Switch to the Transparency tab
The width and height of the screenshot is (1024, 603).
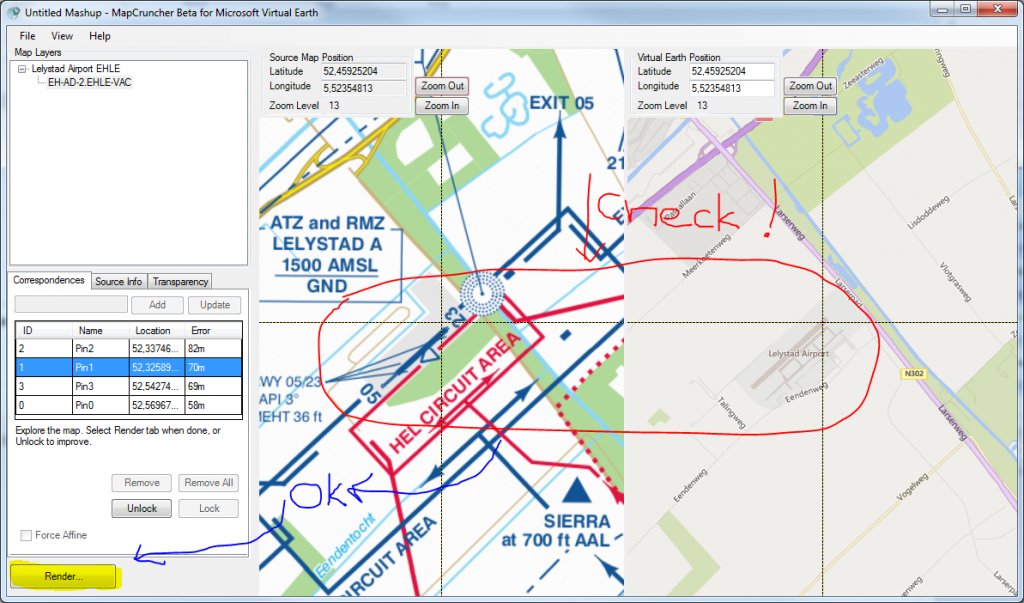(x=179, y=281)
